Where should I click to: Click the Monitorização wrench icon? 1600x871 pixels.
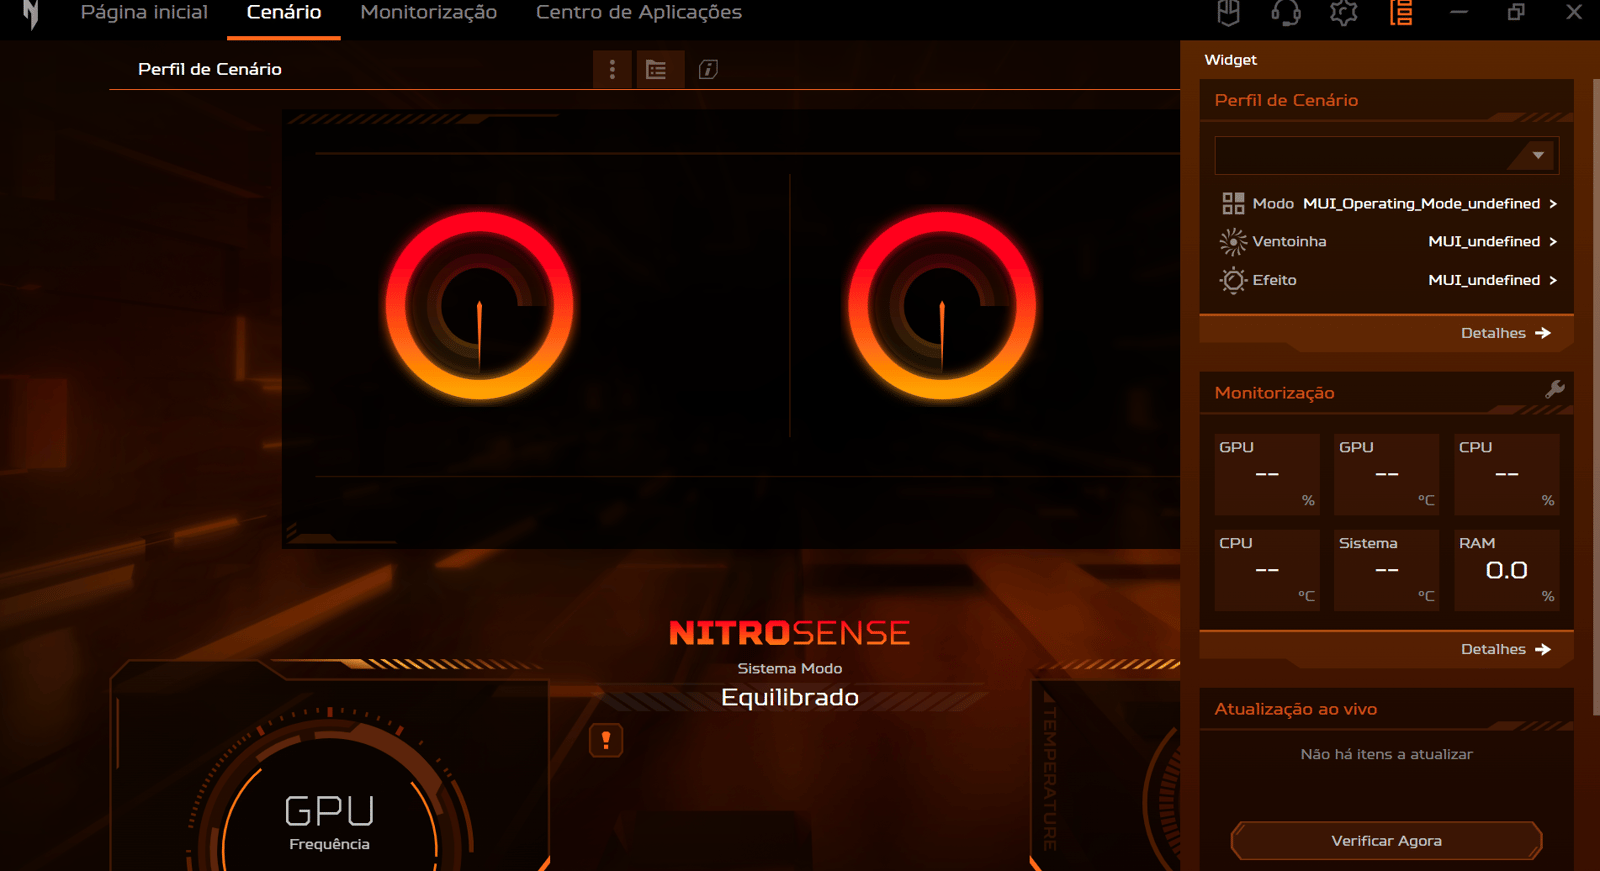tap(1554, 389)
